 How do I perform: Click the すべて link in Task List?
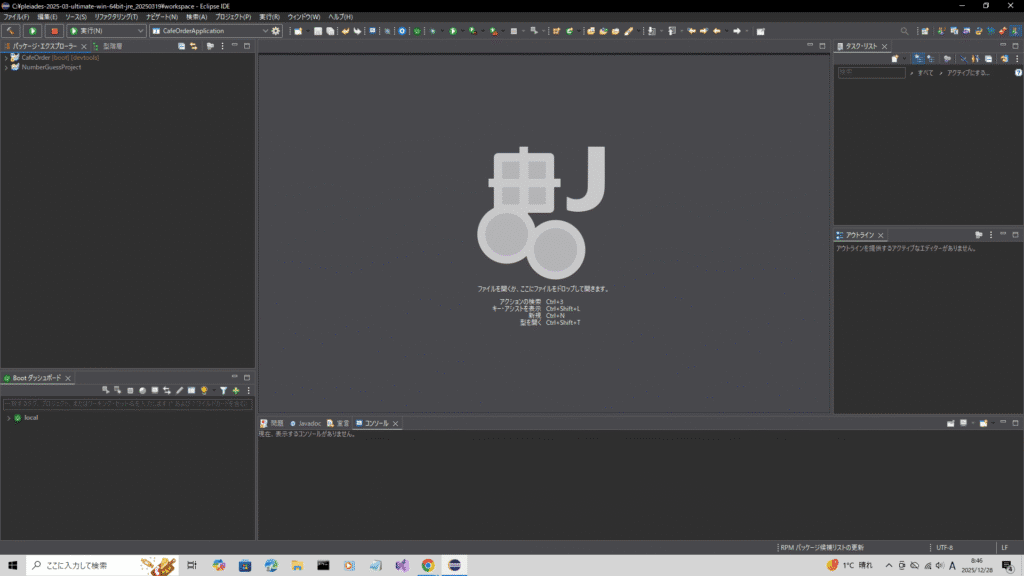click(x=925, y=73)
